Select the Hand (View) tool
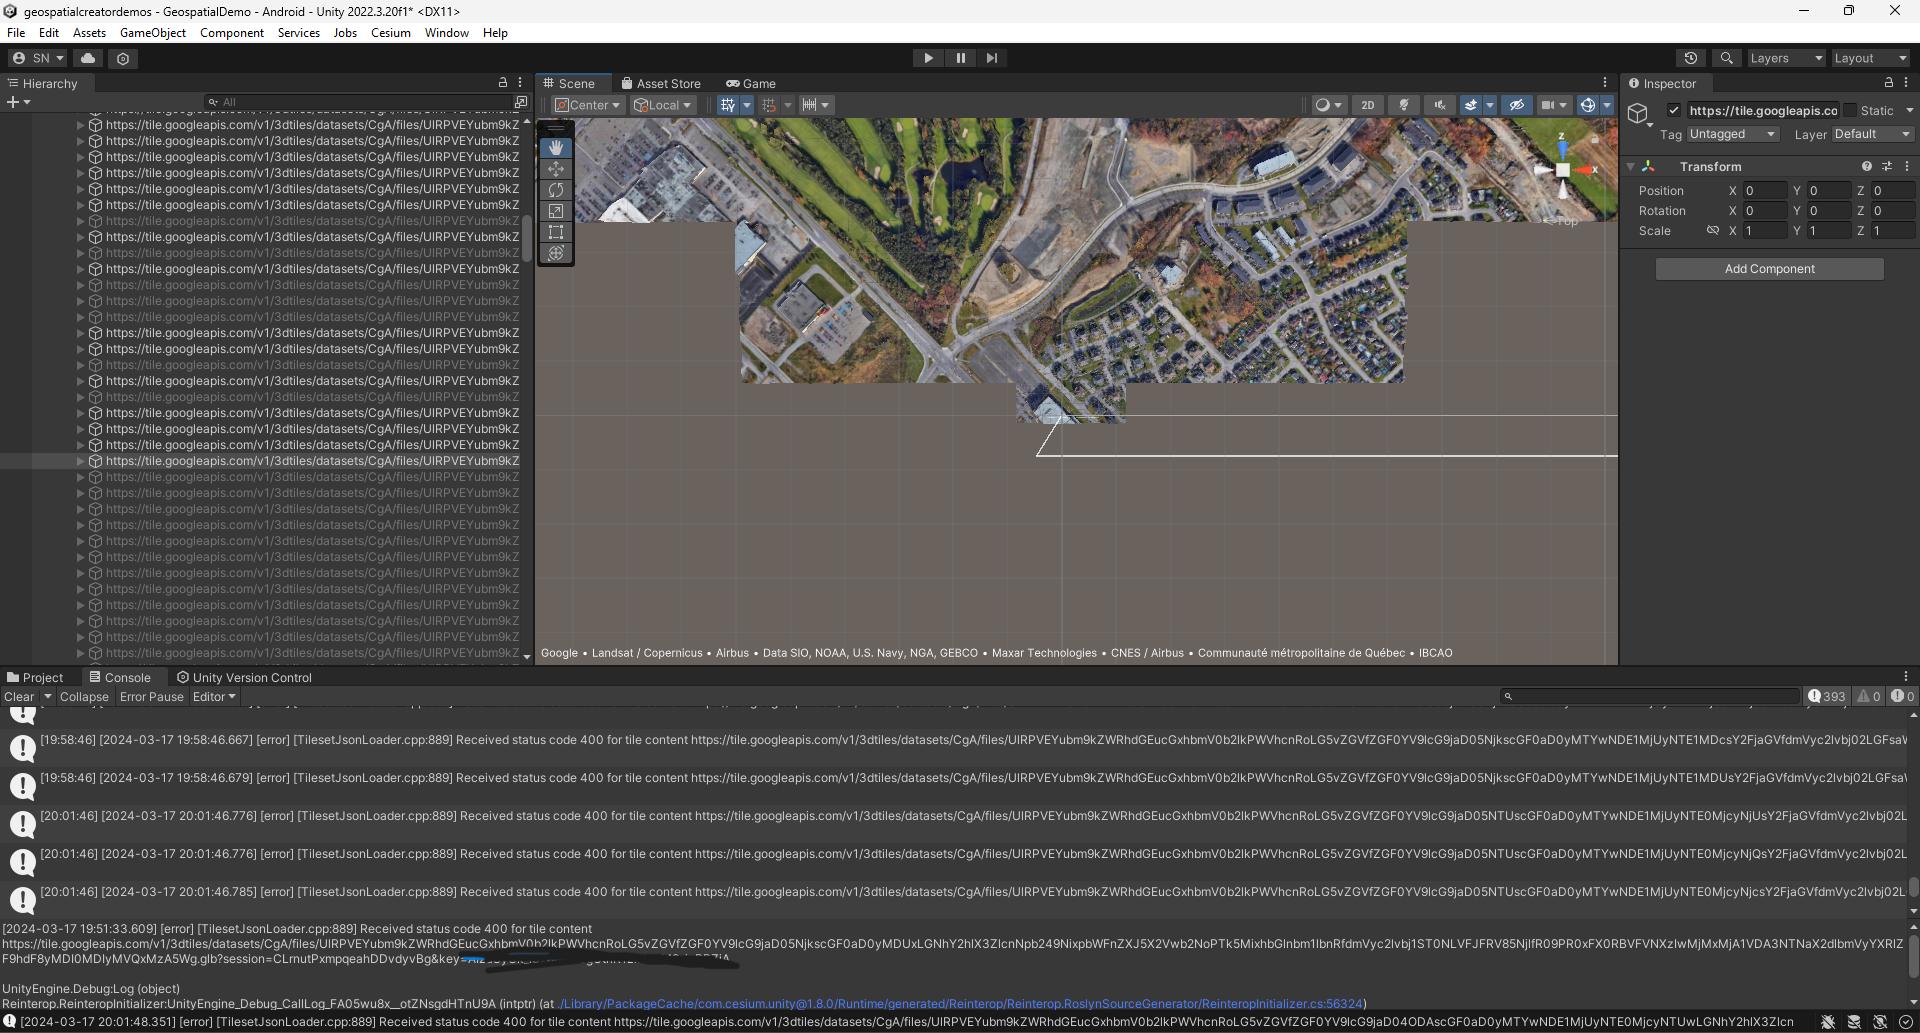This screenshot has width=1920, height=1033. (556, 148)
